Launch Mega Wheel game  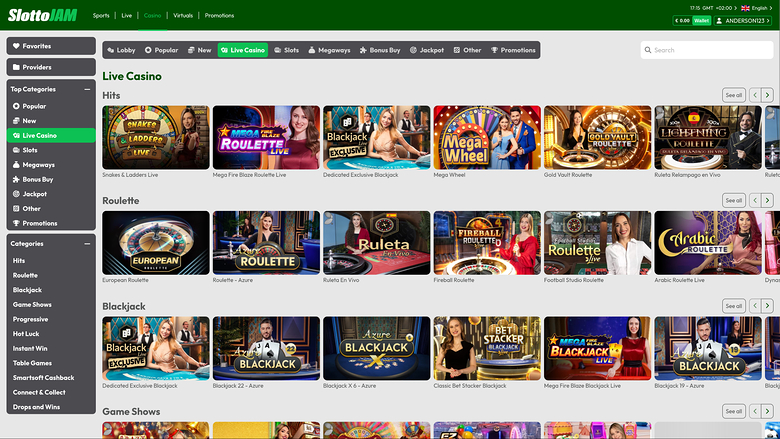[x=487, y=137]
